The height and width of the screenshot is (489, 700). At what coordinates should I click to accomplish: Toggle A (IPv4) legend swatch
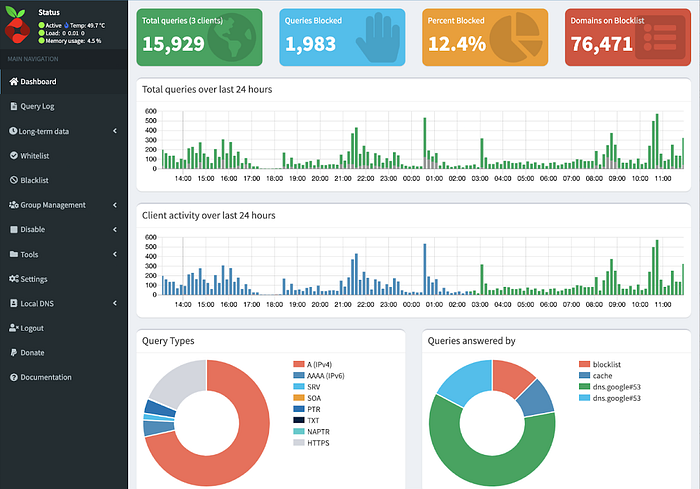click(x=299, y=364)
